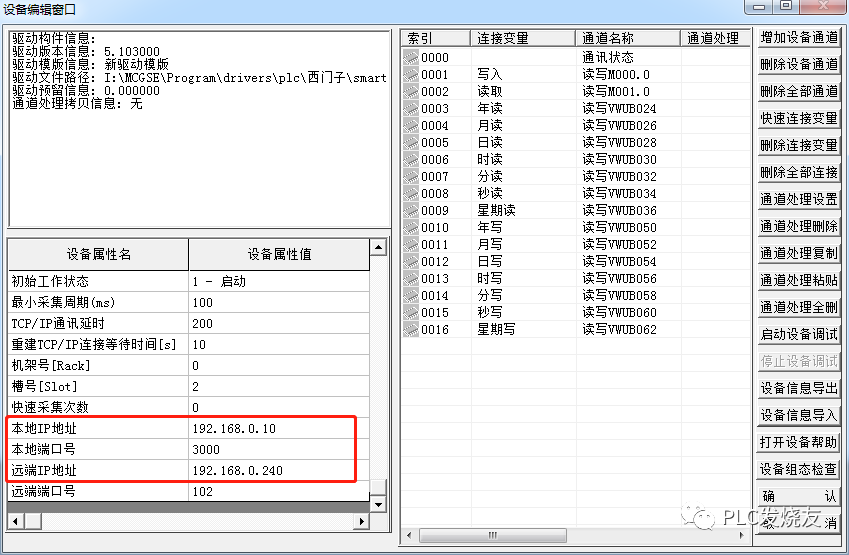Edit 初始工作状态 value 1 - 启动
The width and height of the screenshot is (849, 555).
click(x=279, y=282)
